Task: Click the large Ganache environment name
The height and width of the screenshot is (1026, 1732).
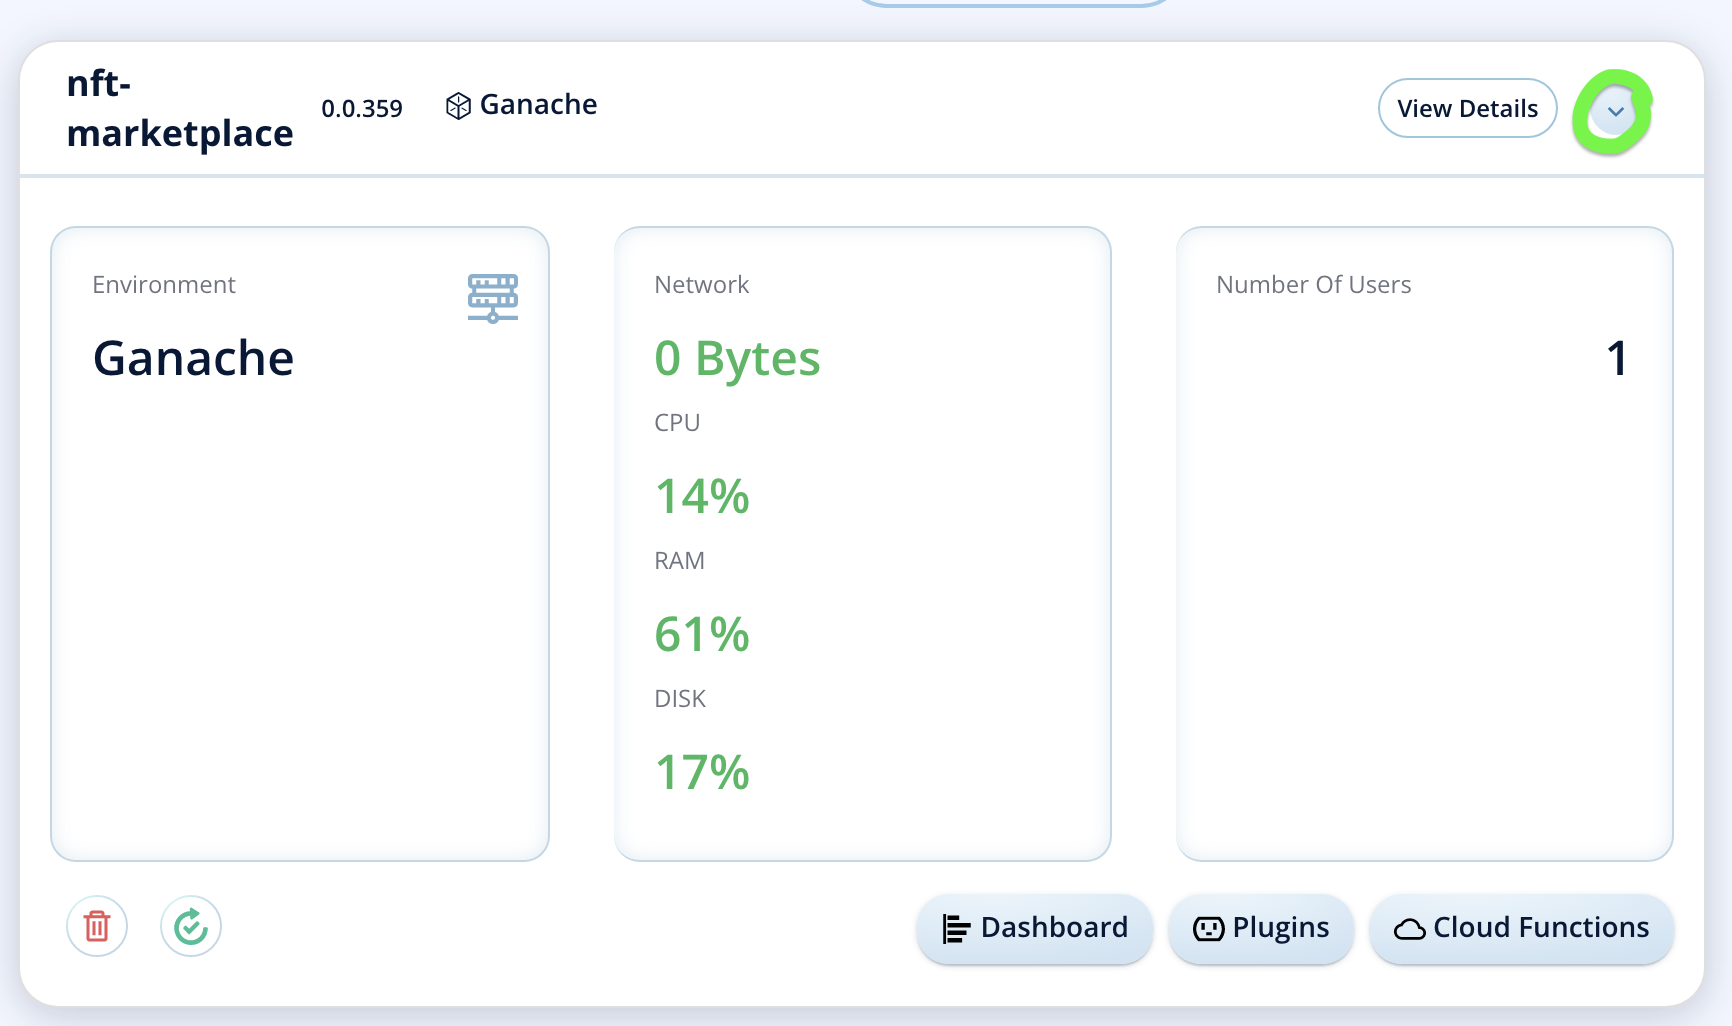Action: click(x=194, y=358)
